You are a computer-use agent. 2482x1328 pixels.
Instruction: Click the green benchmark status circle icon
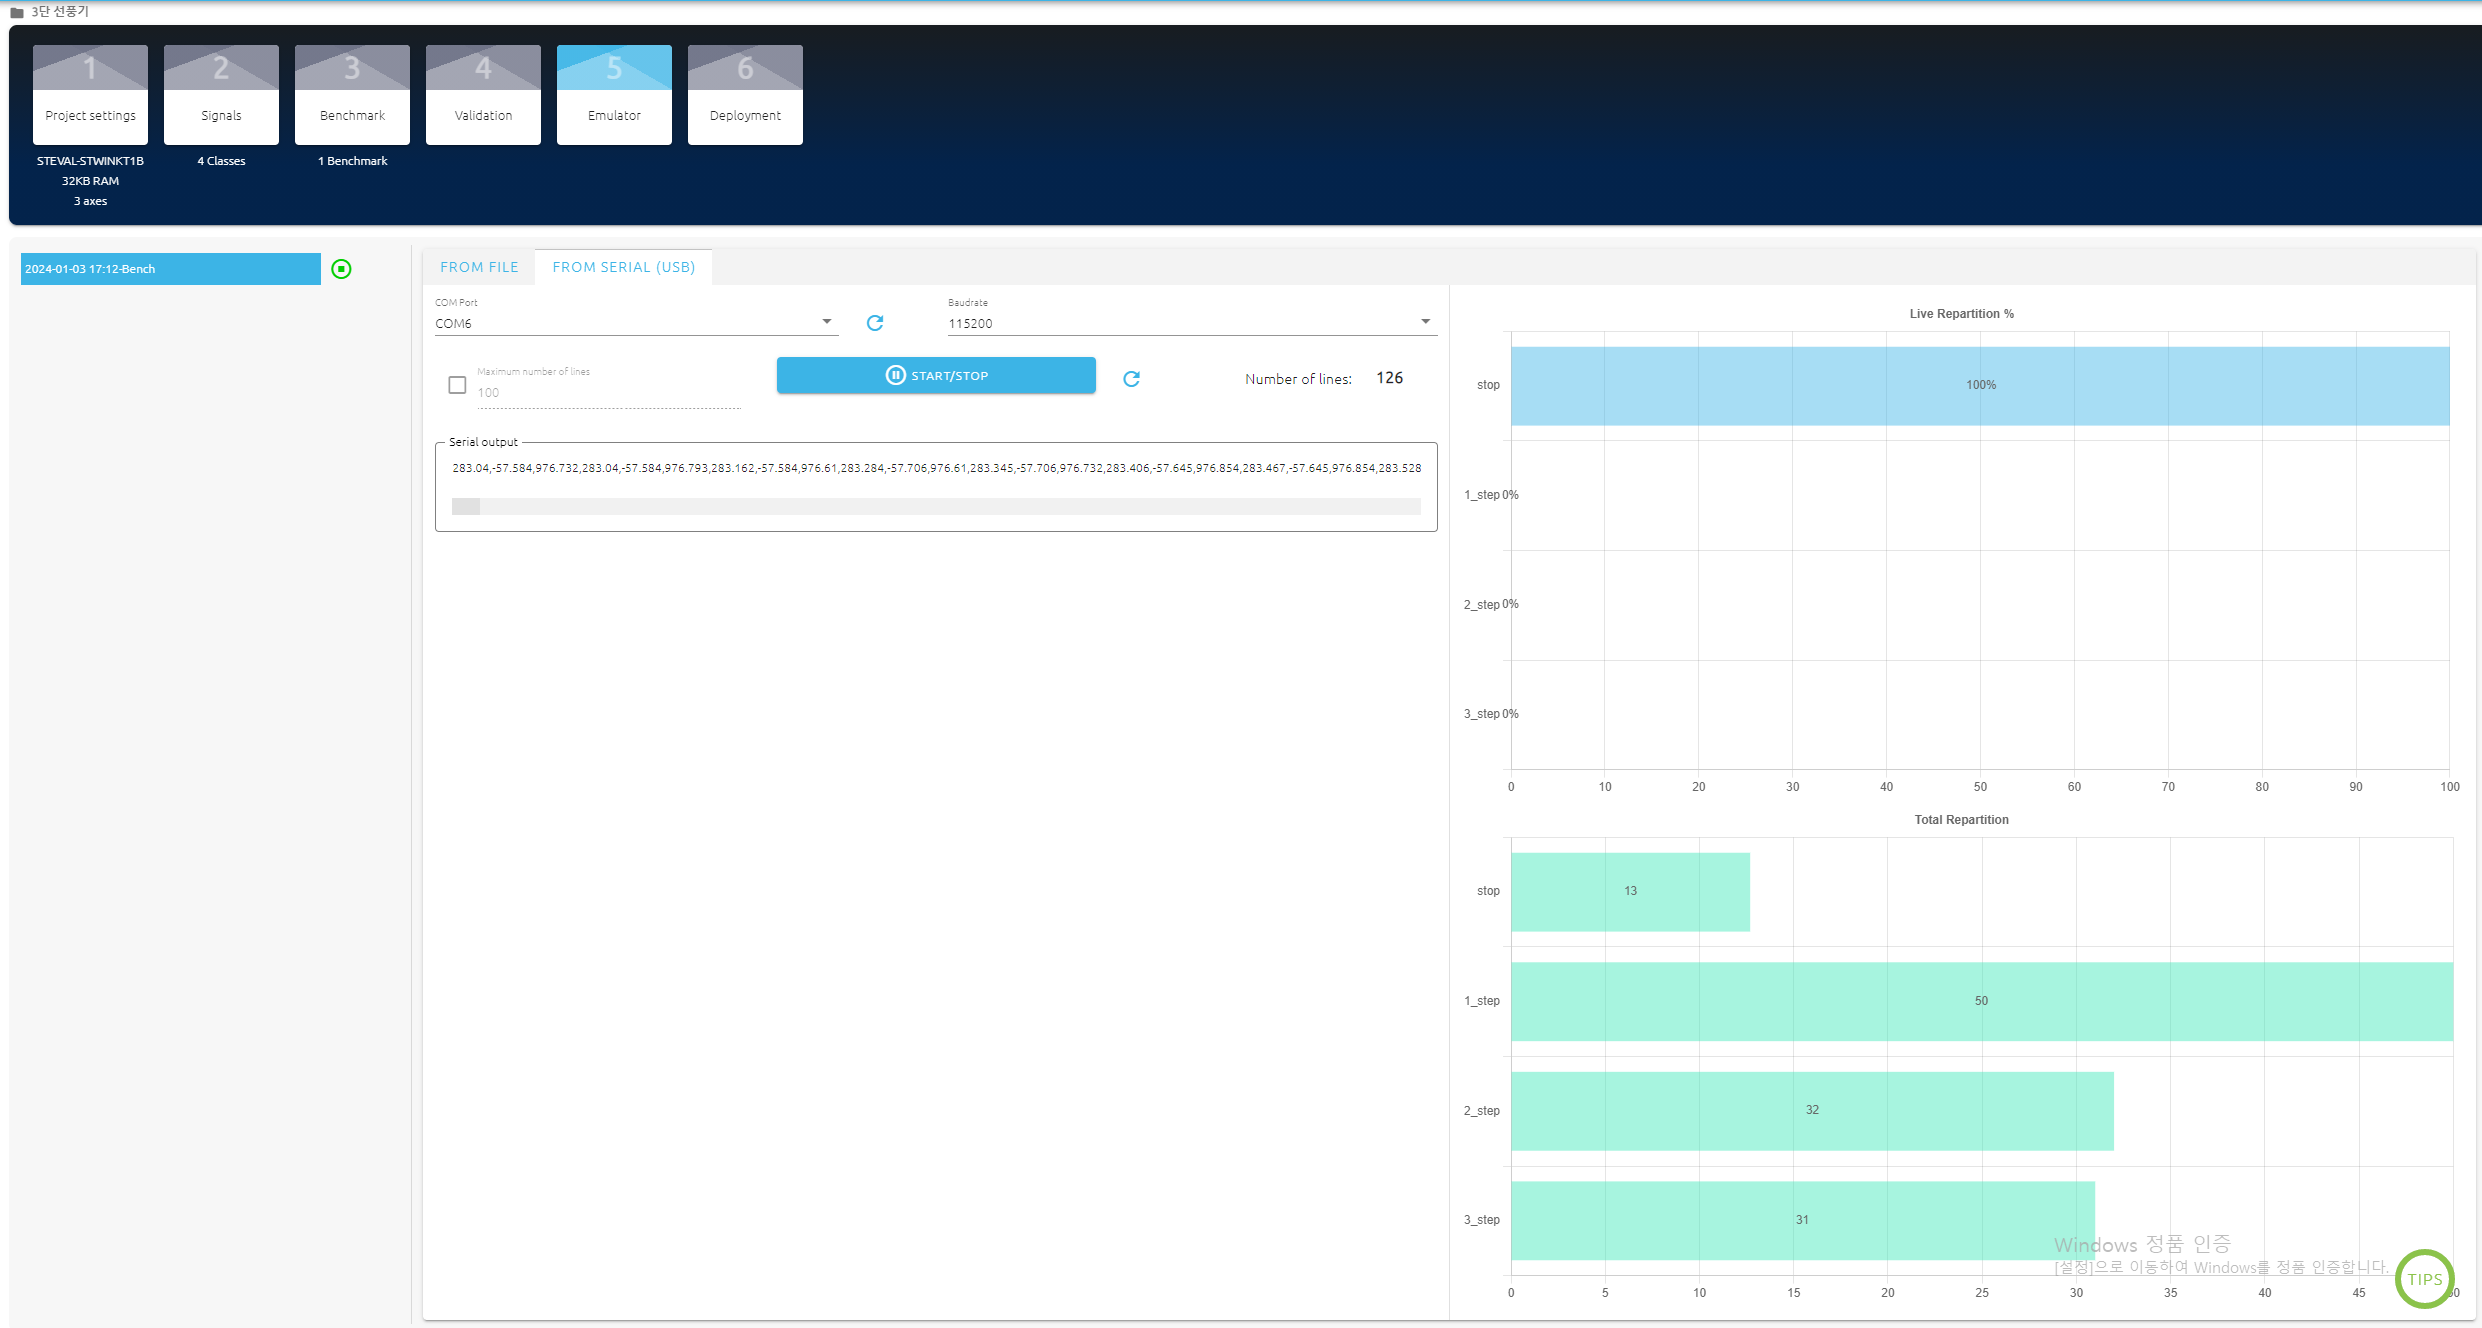point(341,269)
